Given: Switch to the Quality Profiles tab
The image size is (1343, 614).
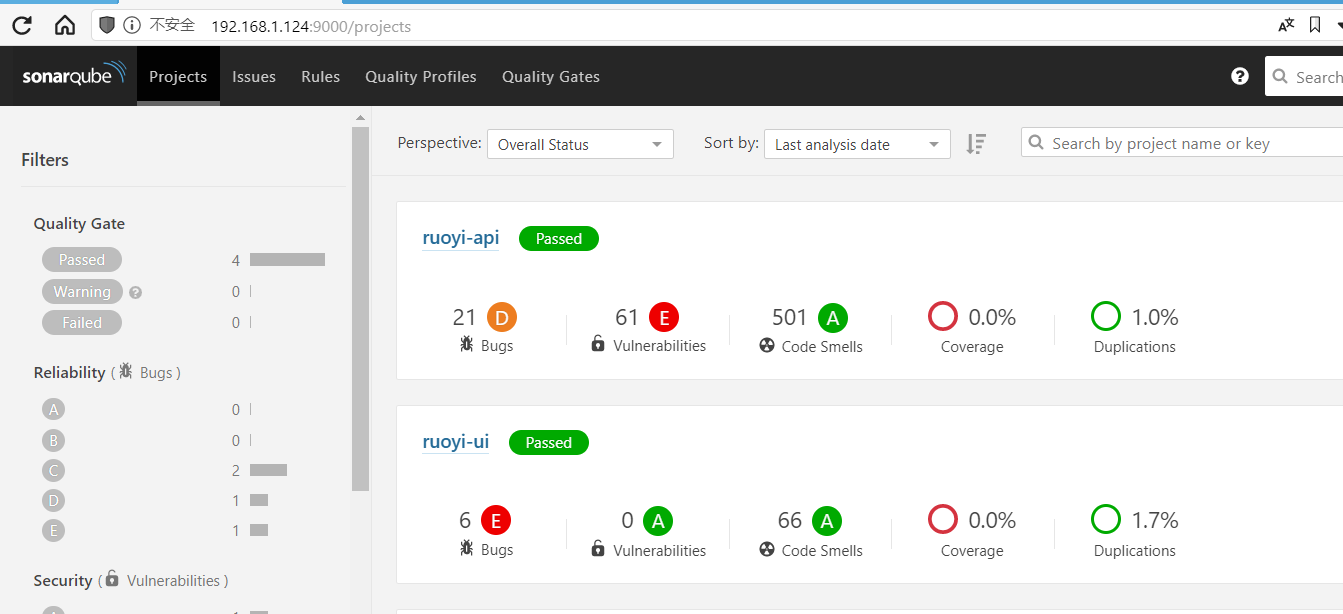Looking at the screenshot, I should tap(420, 76).
